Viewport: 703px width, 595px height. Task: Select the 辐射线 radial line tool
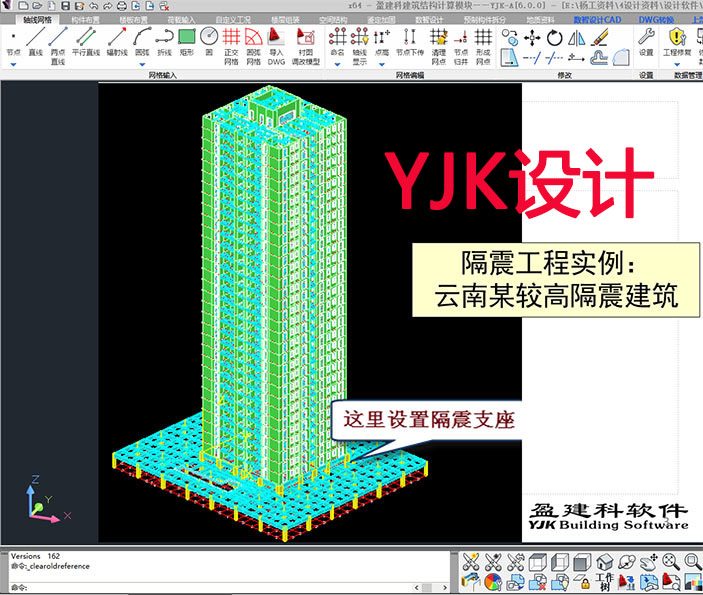pos(117,43)
